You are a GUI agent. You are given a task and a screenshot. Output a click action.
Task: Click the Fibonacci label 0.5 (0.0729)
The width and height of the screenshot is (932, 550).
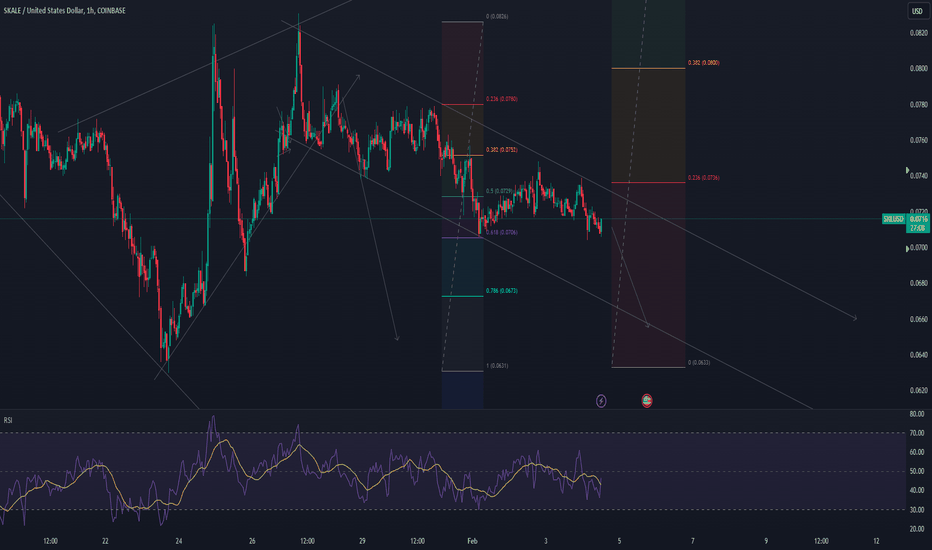click(x=499, y=191)
